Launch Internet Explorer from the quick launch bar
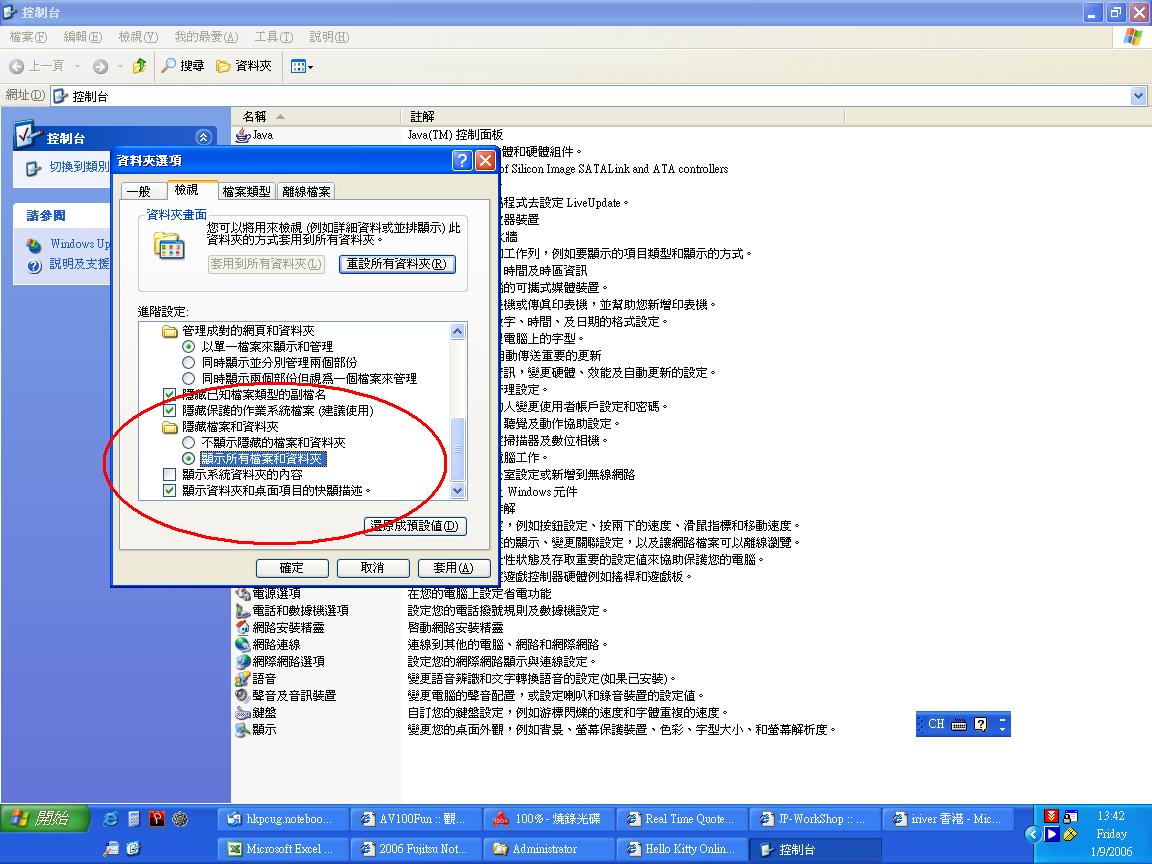The image size is (1152, 864). tap(111, 819)
